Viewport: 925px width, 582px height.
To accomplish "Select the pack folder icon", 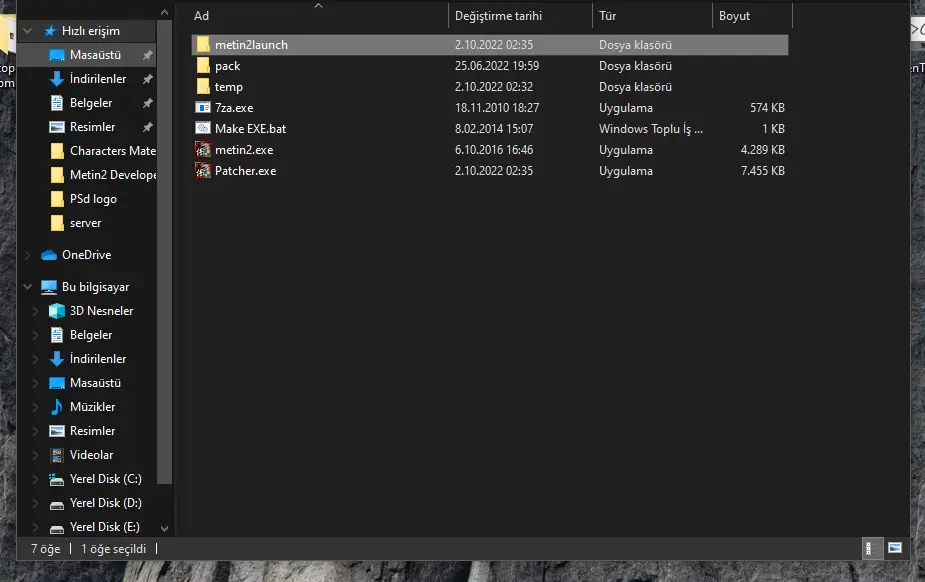I will (x=203, y=65).
